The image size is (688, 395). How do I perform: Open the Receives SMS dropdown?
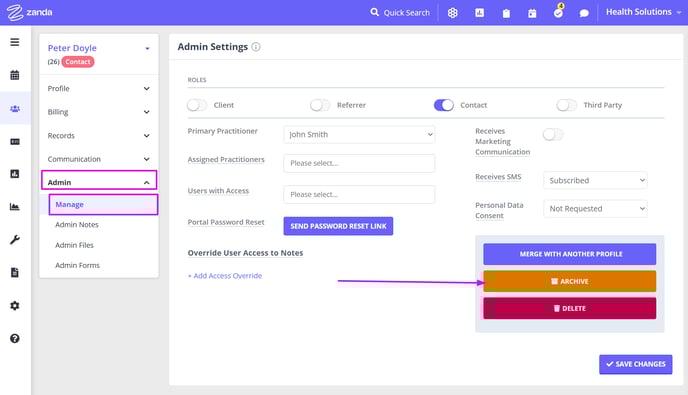pos(595,180)
